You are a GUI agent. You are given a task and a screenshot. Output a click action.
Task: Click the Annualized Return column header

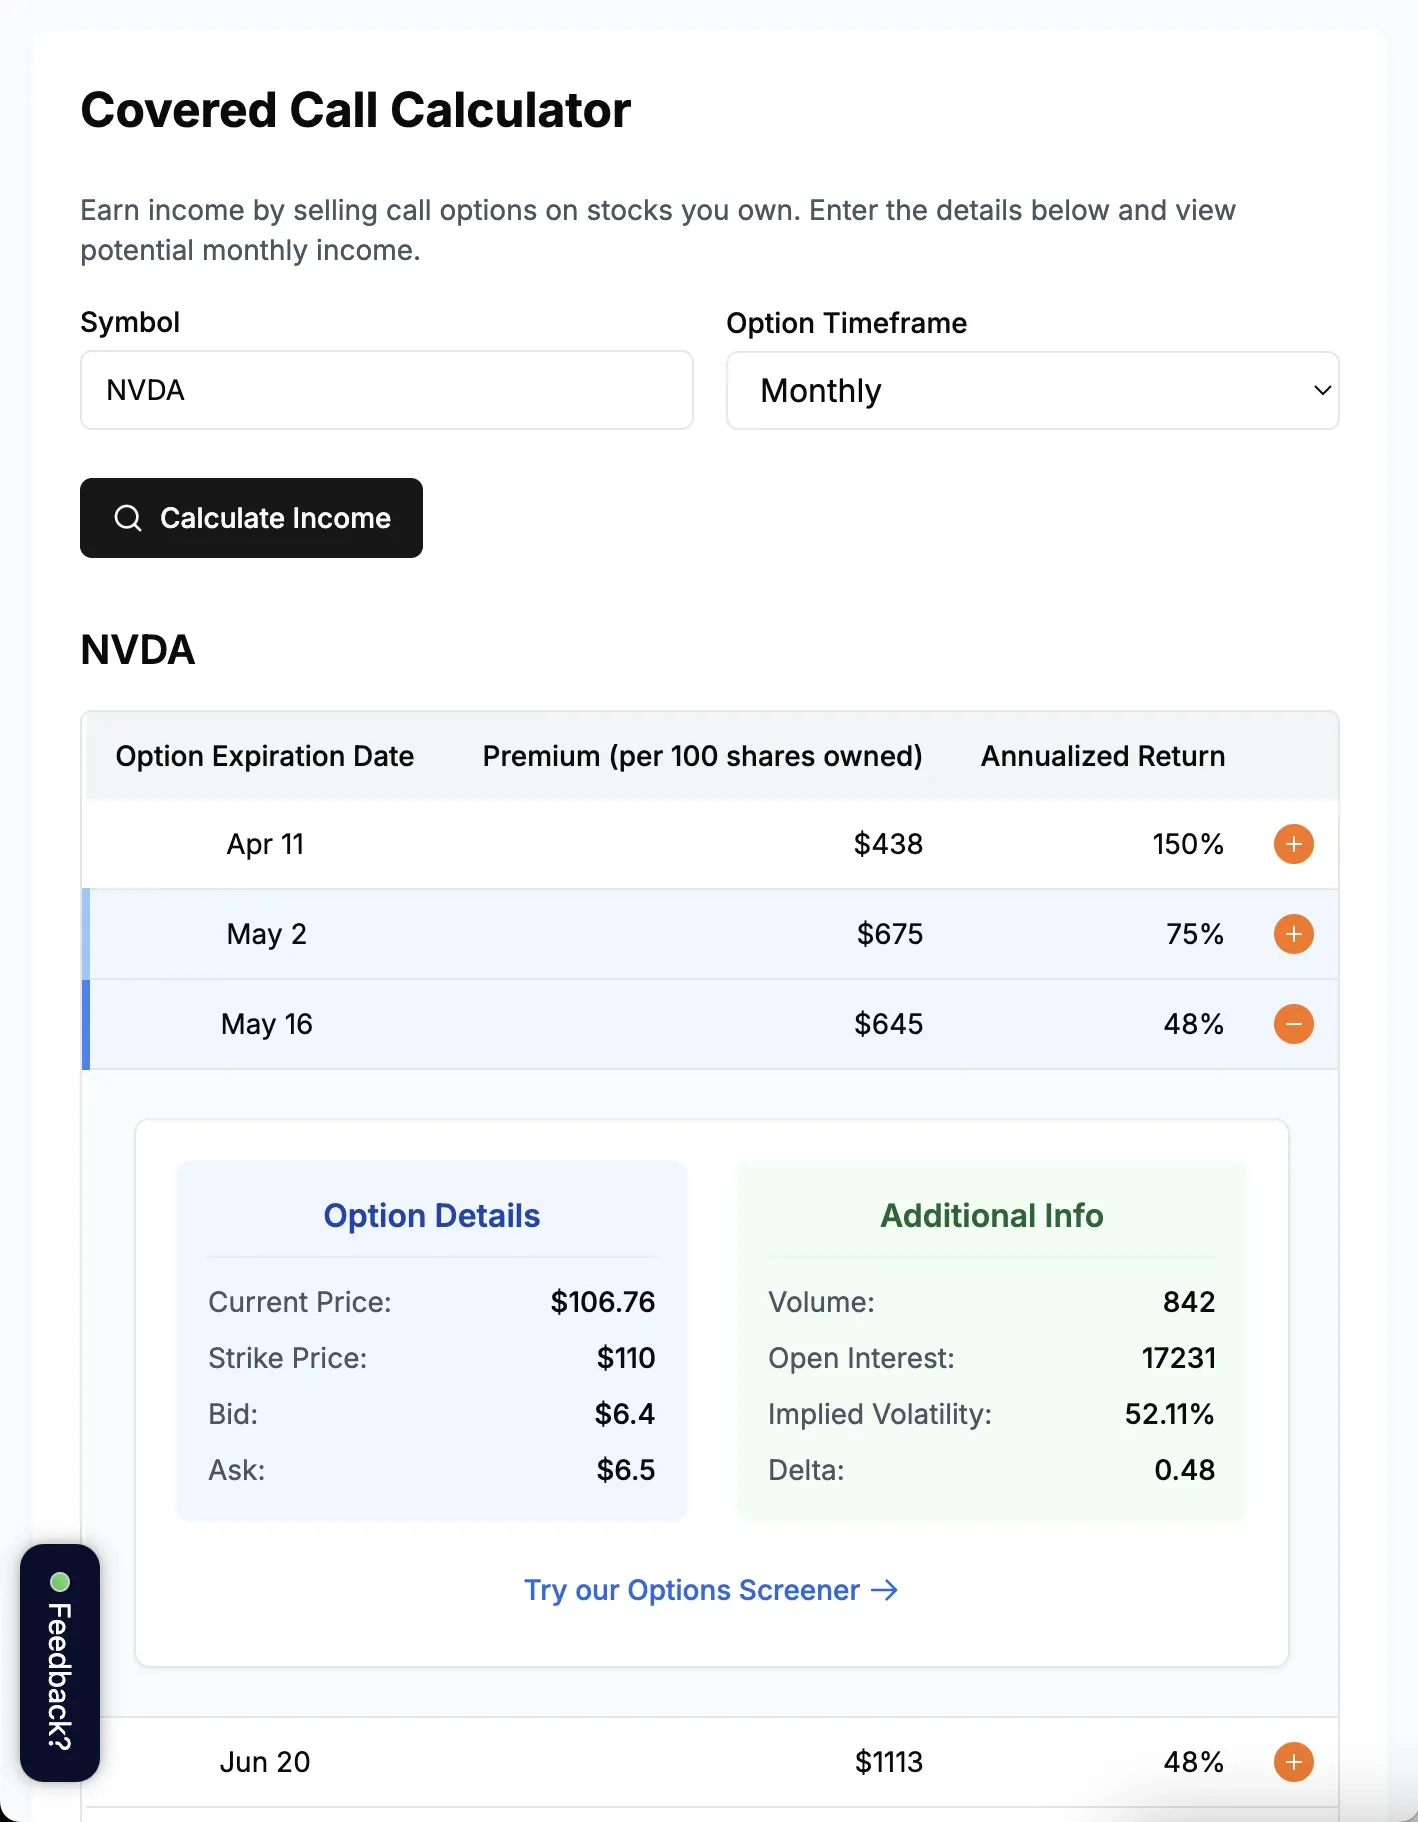[x=1103, y=756]
